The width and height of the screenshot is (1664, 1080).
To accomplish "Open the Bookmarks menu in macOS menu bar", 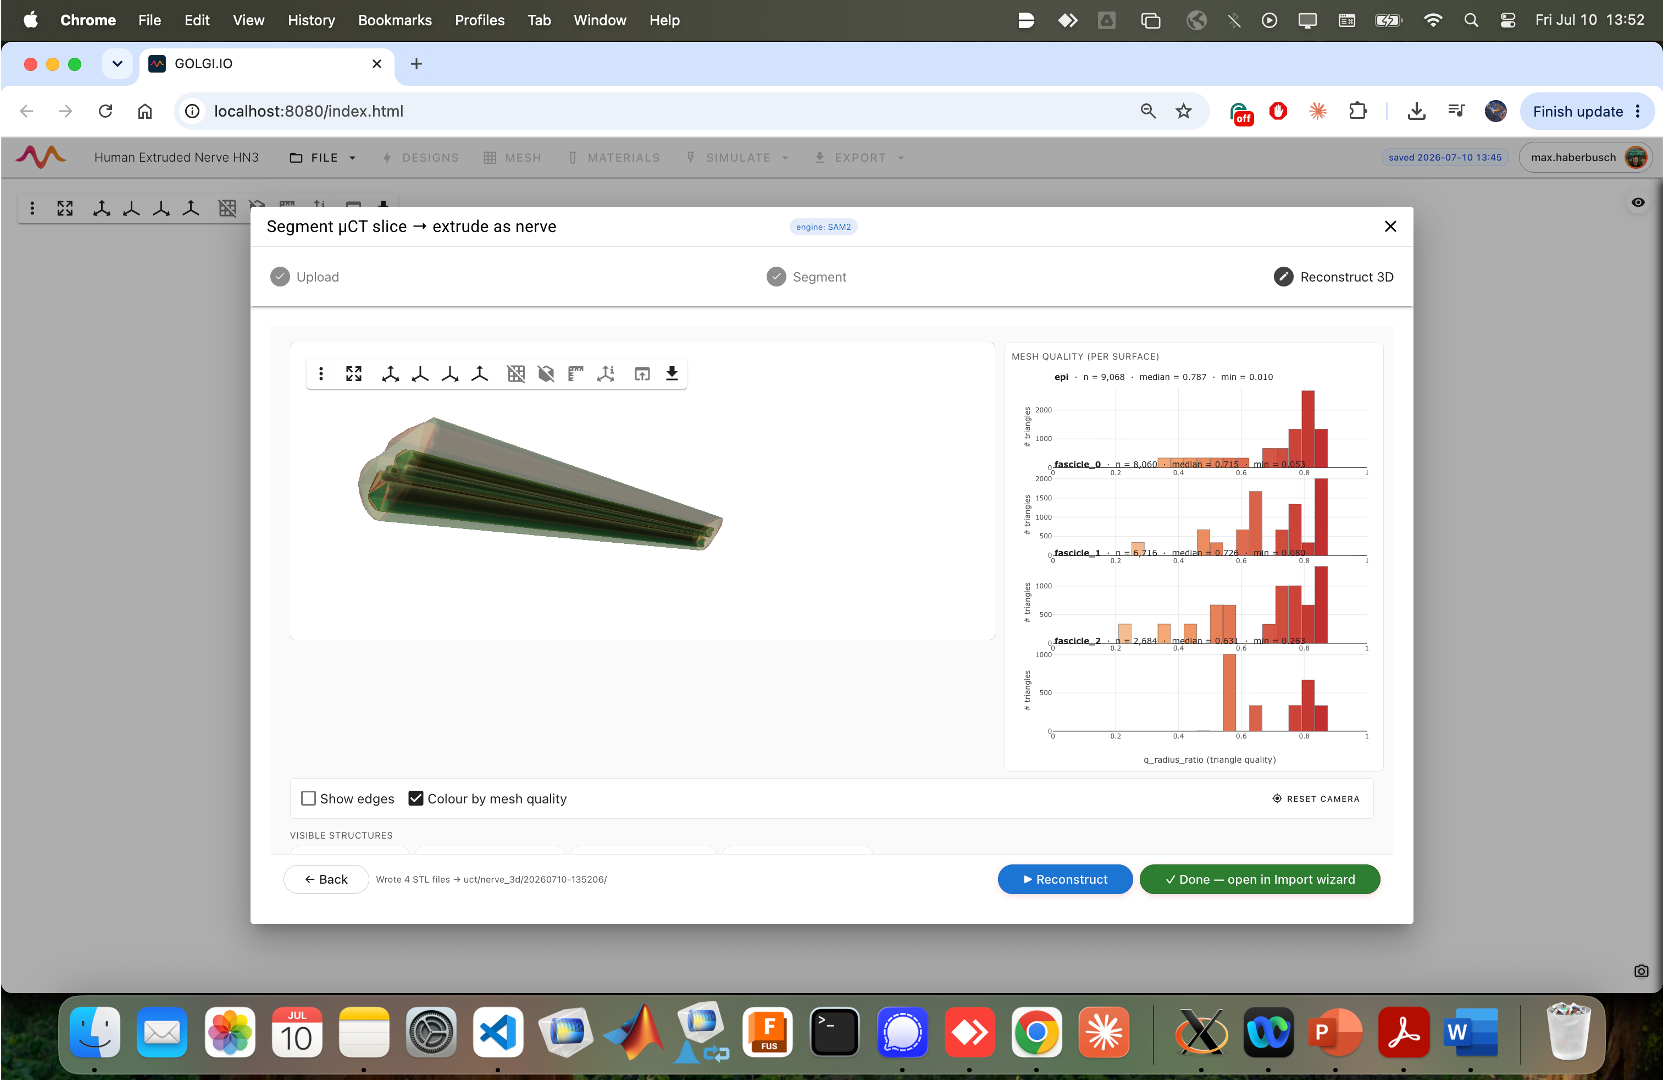I will (395, 20).
